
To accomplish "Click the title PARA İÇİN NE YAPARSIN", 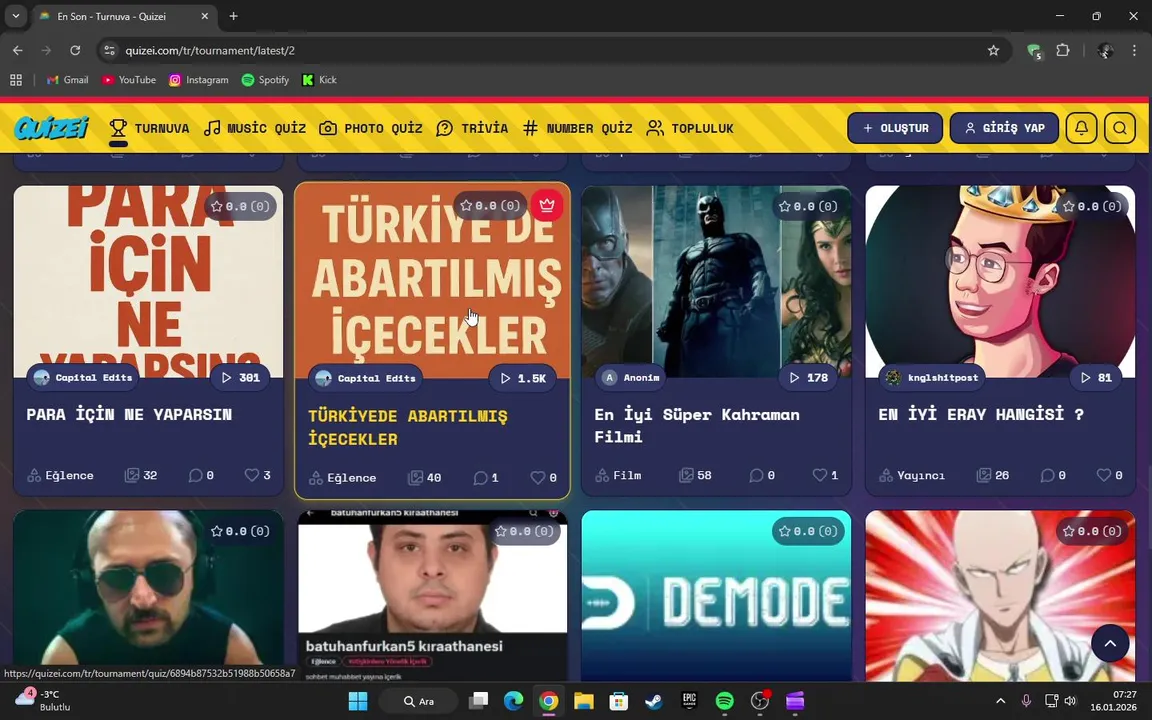I will tap(129, 414).
